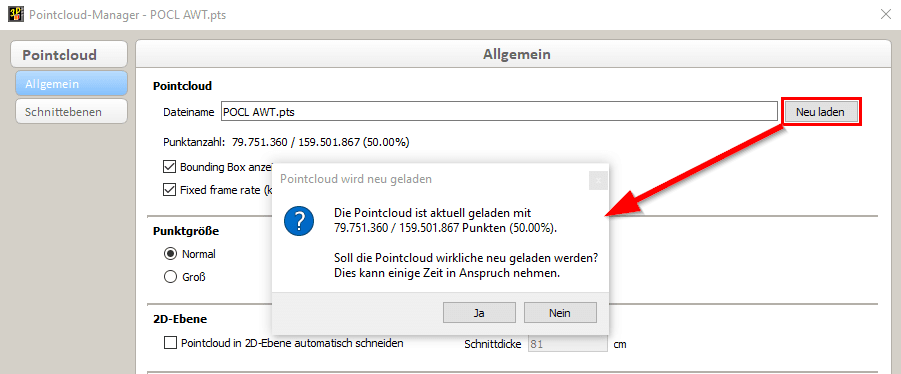Viewport: 901px width, 374px height.
Task: Select the Normal point size option
Action: (170, 253)
